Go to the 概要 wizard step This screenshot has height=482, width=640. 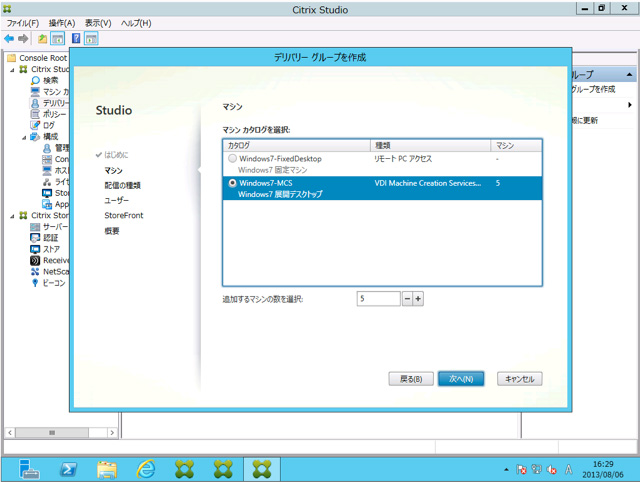coord(112,231)
